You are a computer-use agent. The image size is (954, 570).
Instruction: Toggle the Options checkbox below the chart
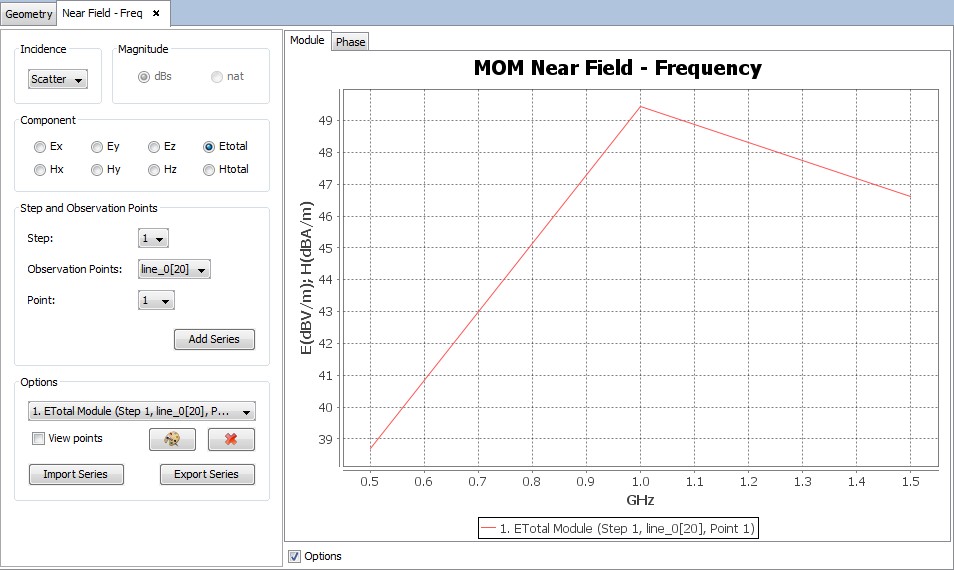(x=294, y=556)
